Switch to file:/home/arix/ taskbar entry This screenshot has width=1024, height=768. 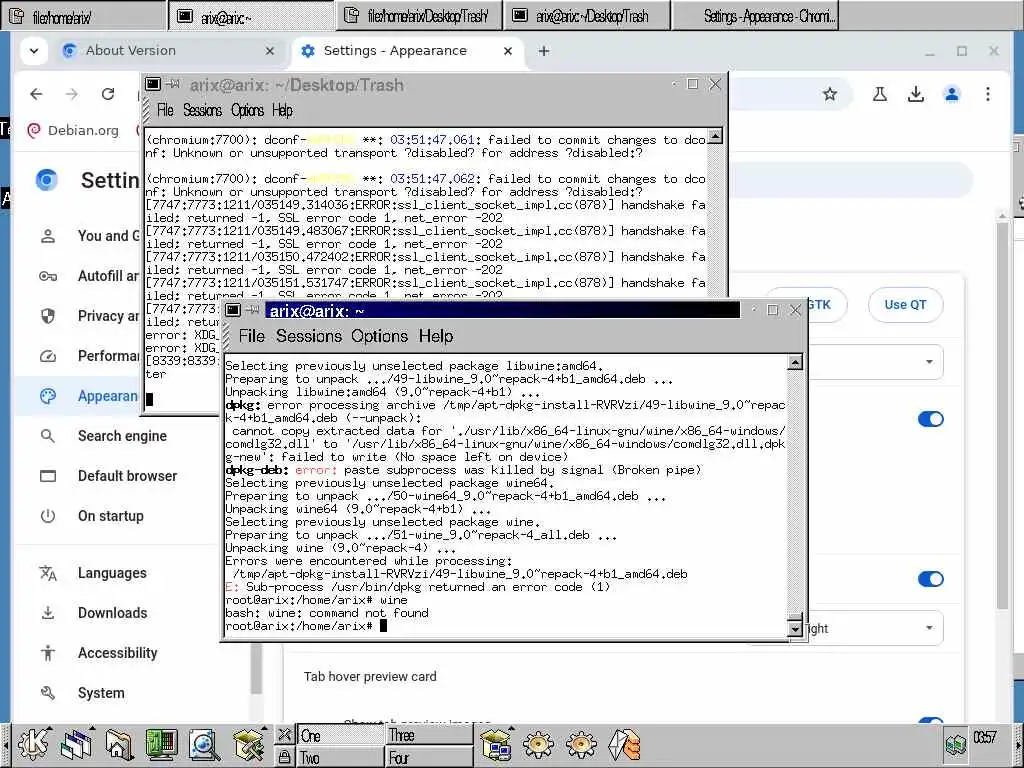tap(84, 16)
